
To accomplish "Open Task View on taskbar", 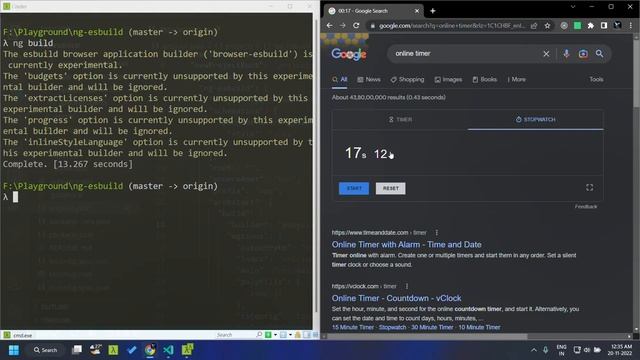I will click(x=77, y=350).
